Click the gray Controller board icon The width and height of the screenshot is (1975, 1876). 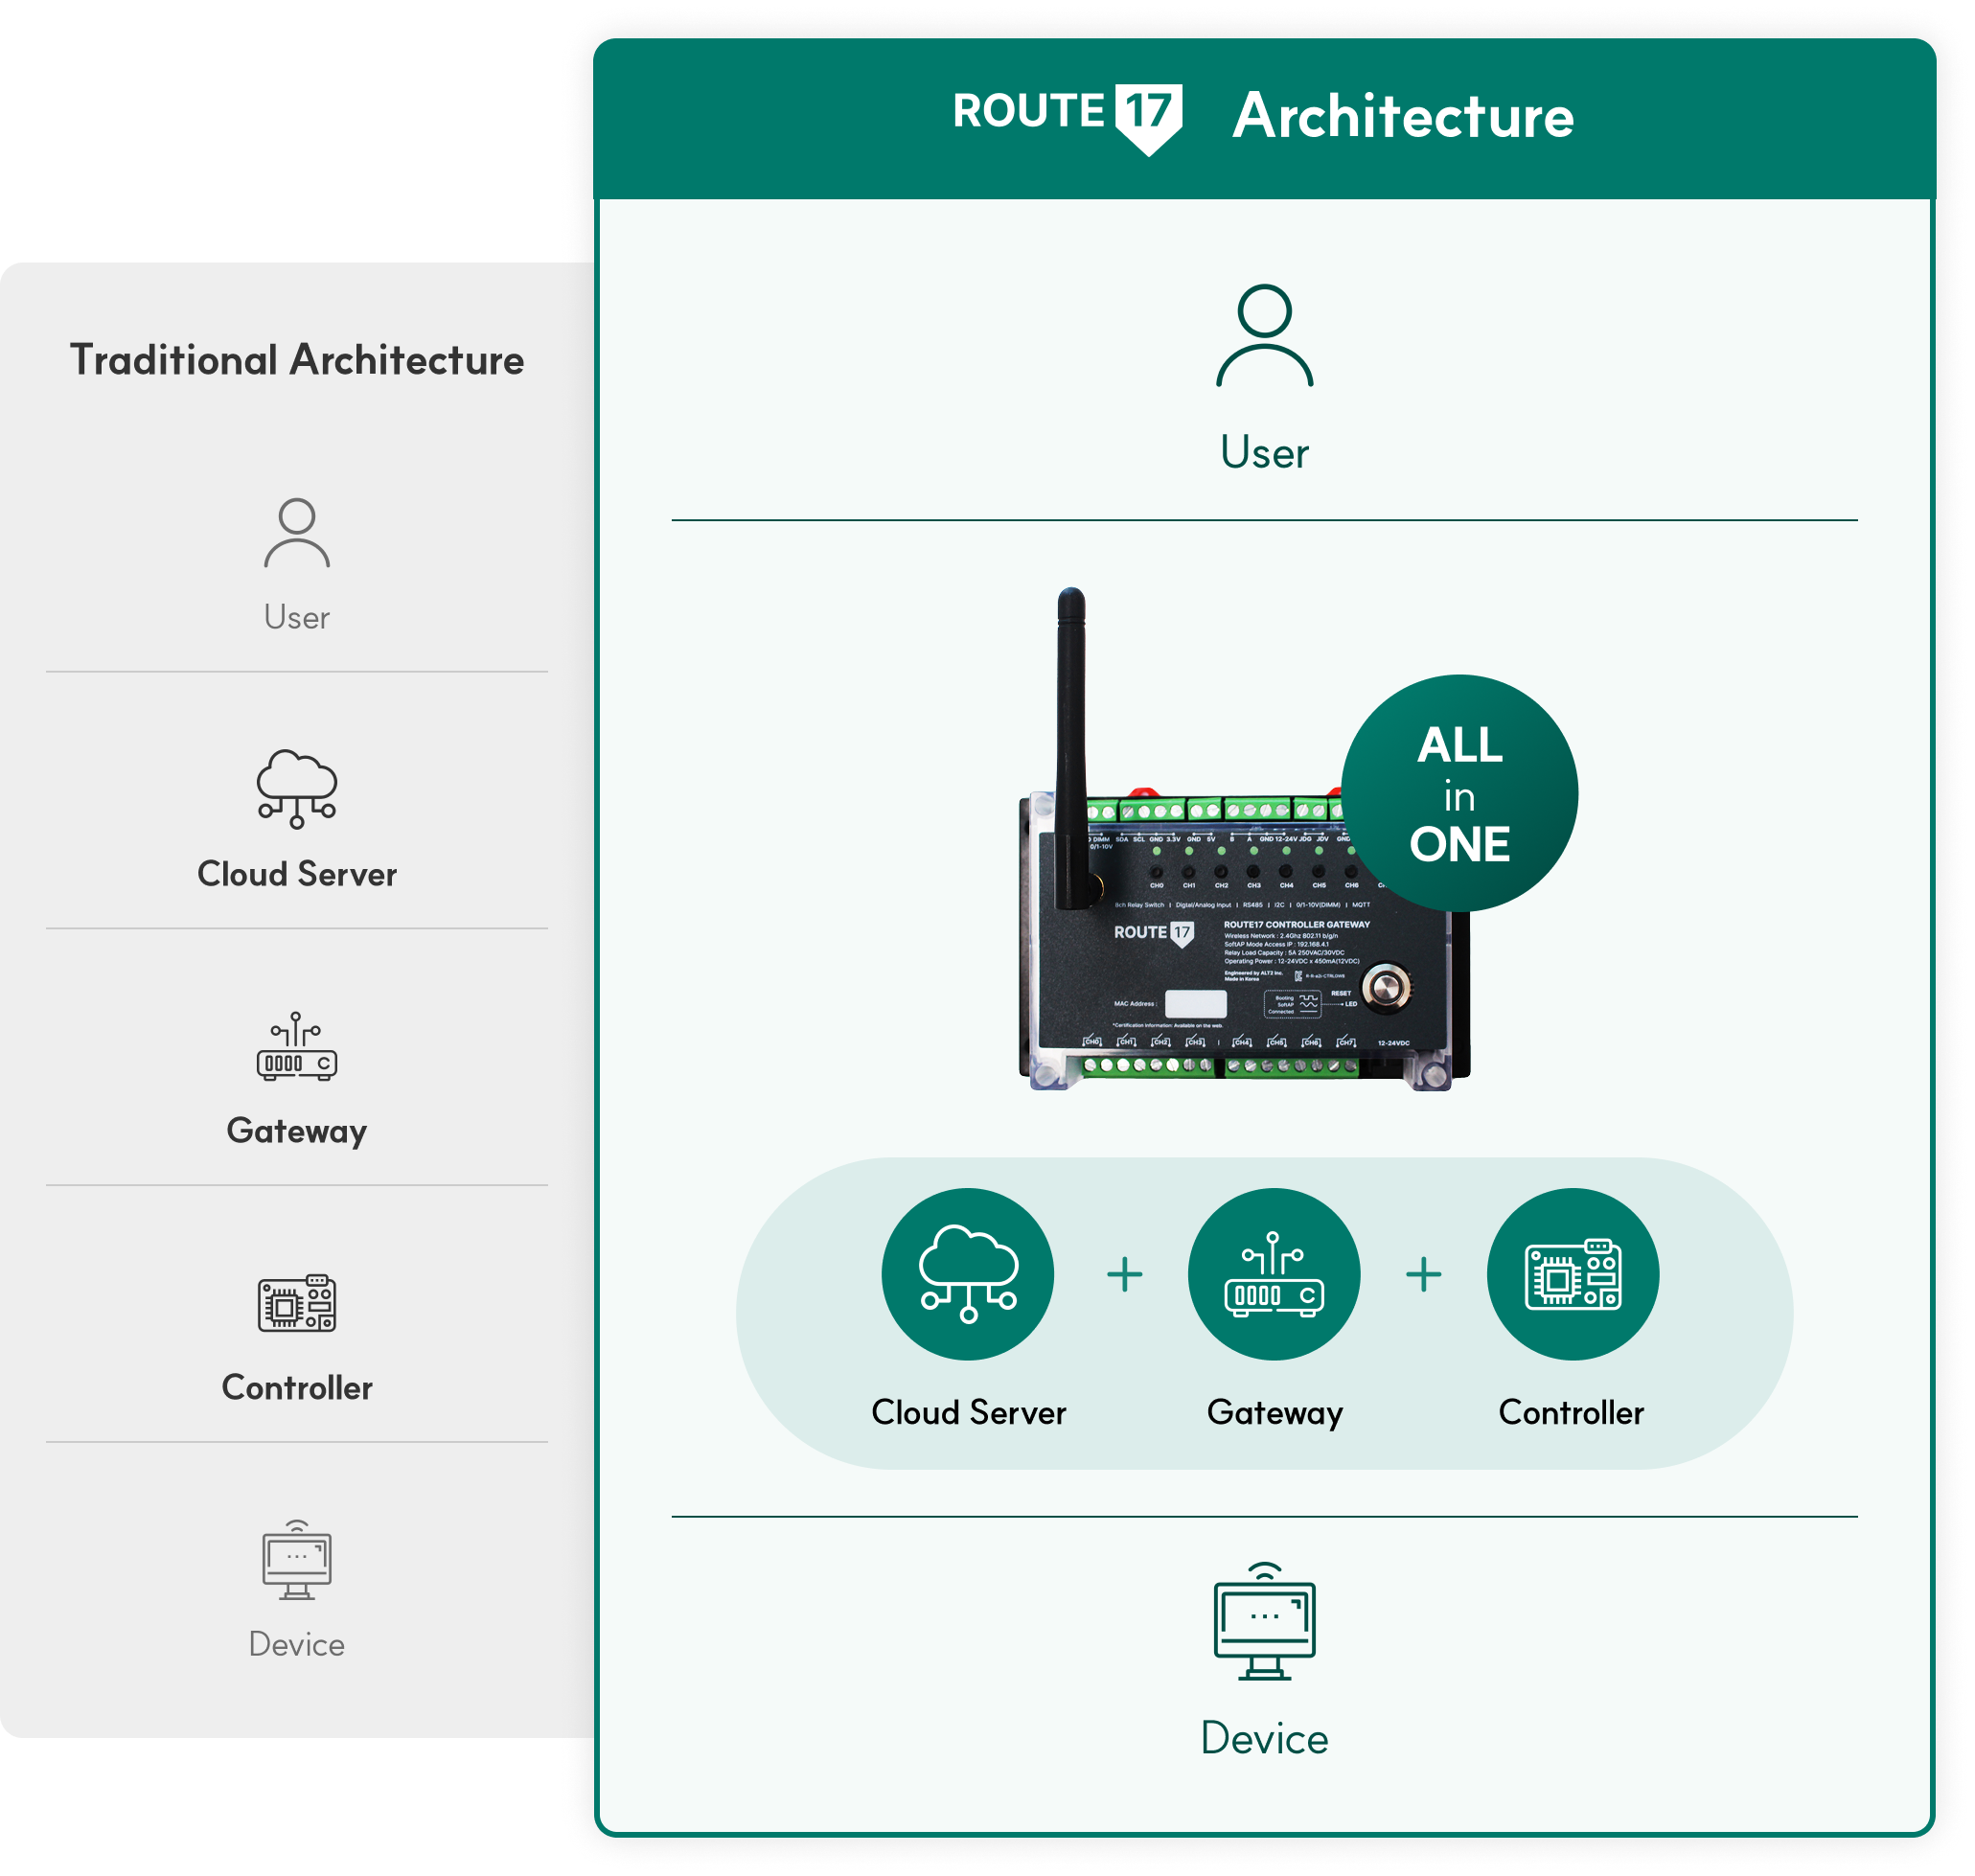pyautogui.click(x=297, y=1302)
